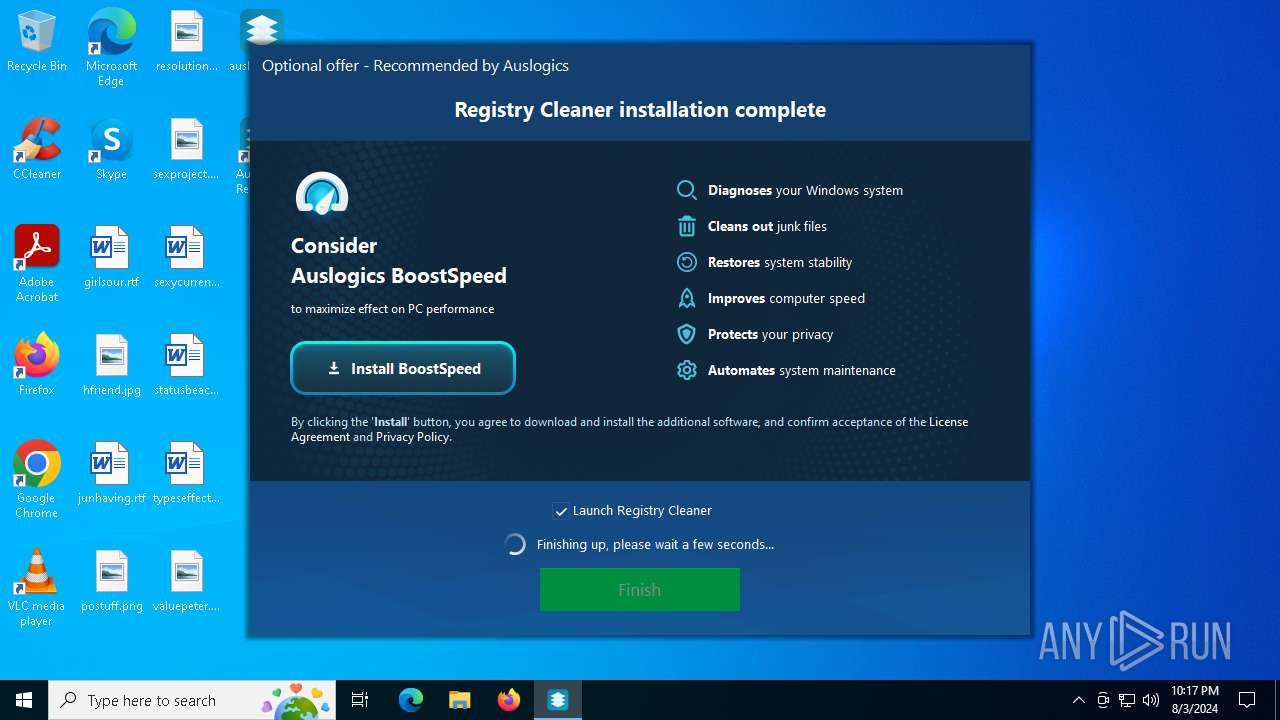Open the Firefox desktop shortcut

coord(37,366)
